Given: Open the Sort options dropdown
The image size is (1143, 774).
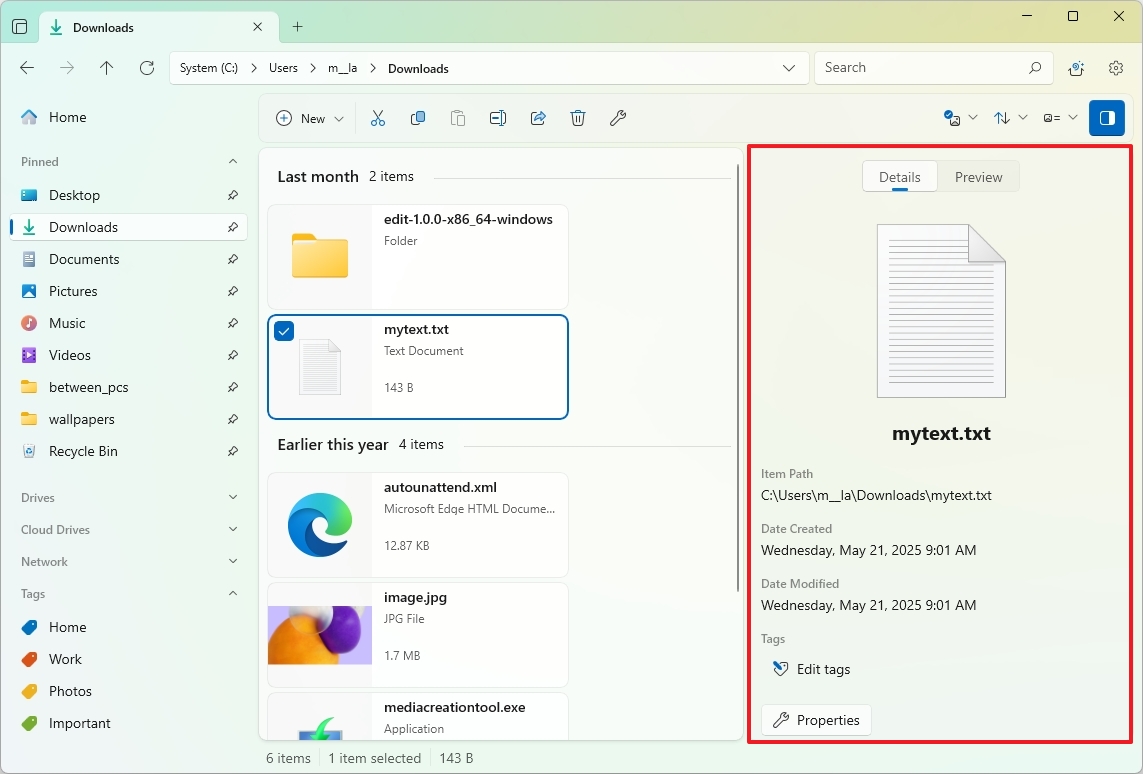Looking at the screenshot, I should [1010, 117].
